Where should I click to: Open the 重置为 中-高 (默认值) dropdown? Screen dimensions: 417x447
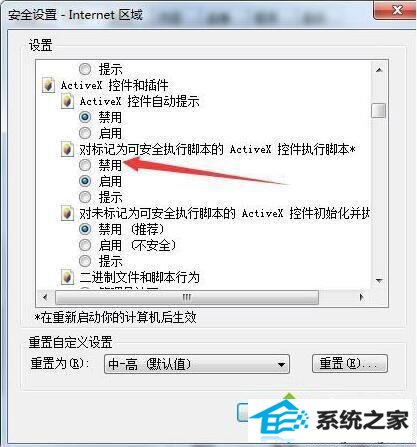197,364
